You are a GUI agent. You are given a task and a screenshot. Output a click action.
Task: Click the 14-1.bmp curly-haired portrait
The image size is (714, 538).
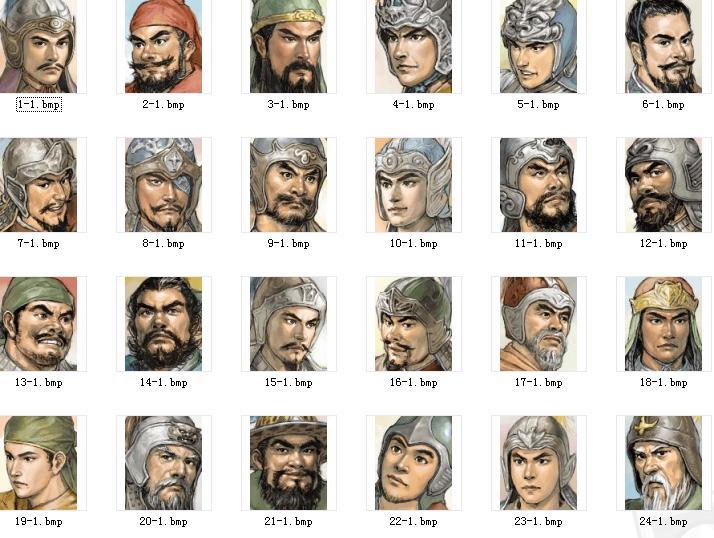point(163,324)
